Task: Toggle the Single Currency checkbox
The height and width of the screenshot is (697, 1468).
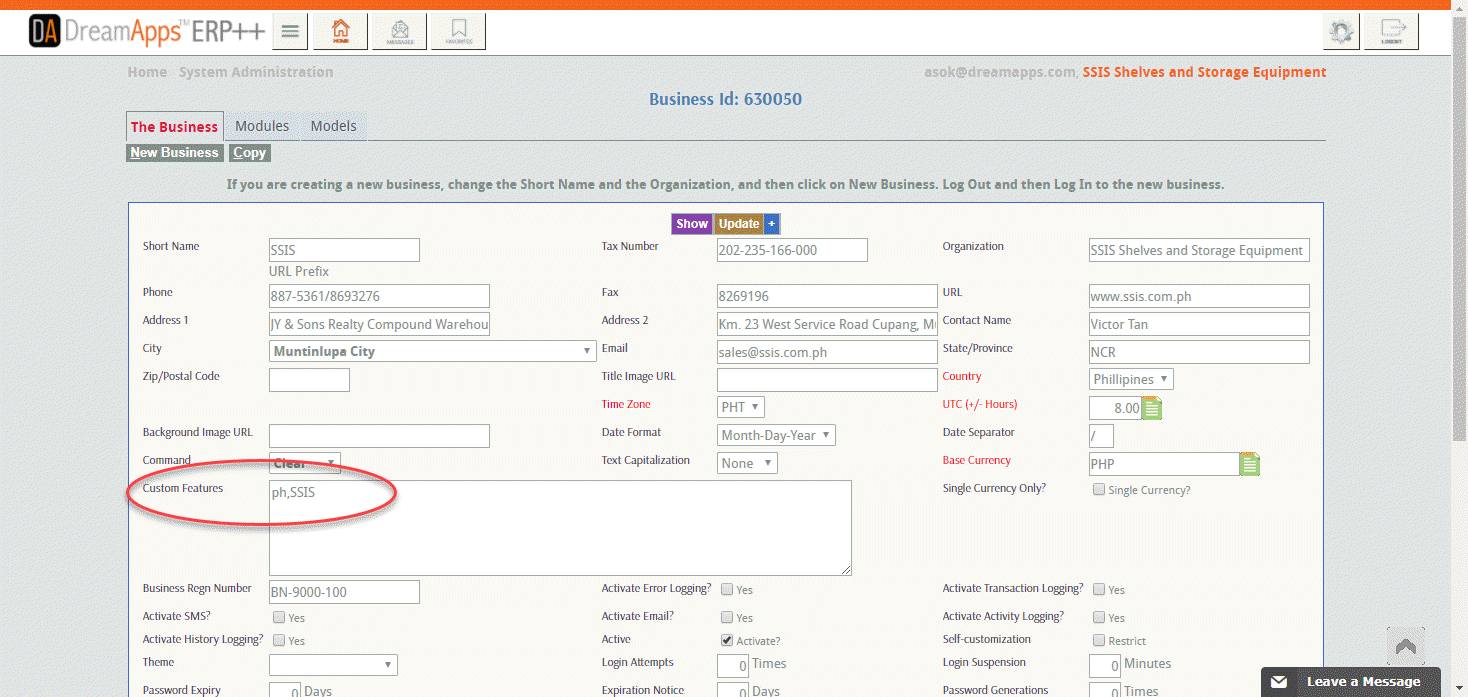Action: 1099,490
